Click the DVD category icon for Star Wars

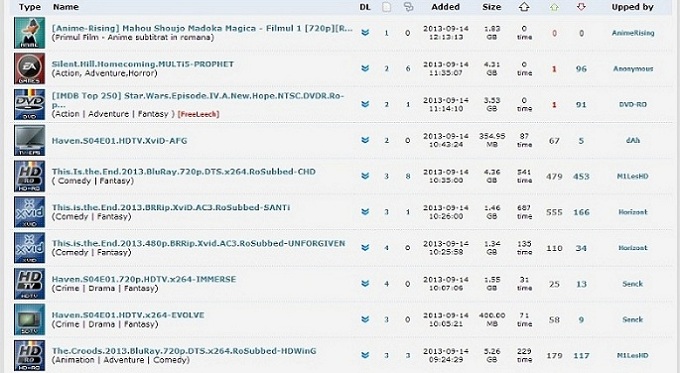click(29, 105)
